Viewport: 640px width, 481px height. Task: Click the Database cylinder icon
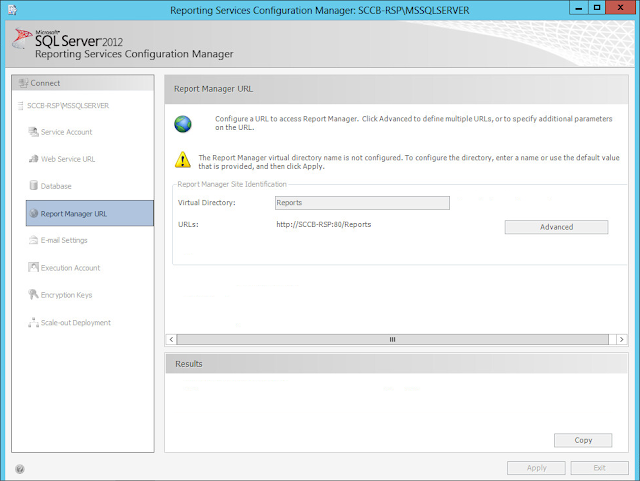(33, 185)
